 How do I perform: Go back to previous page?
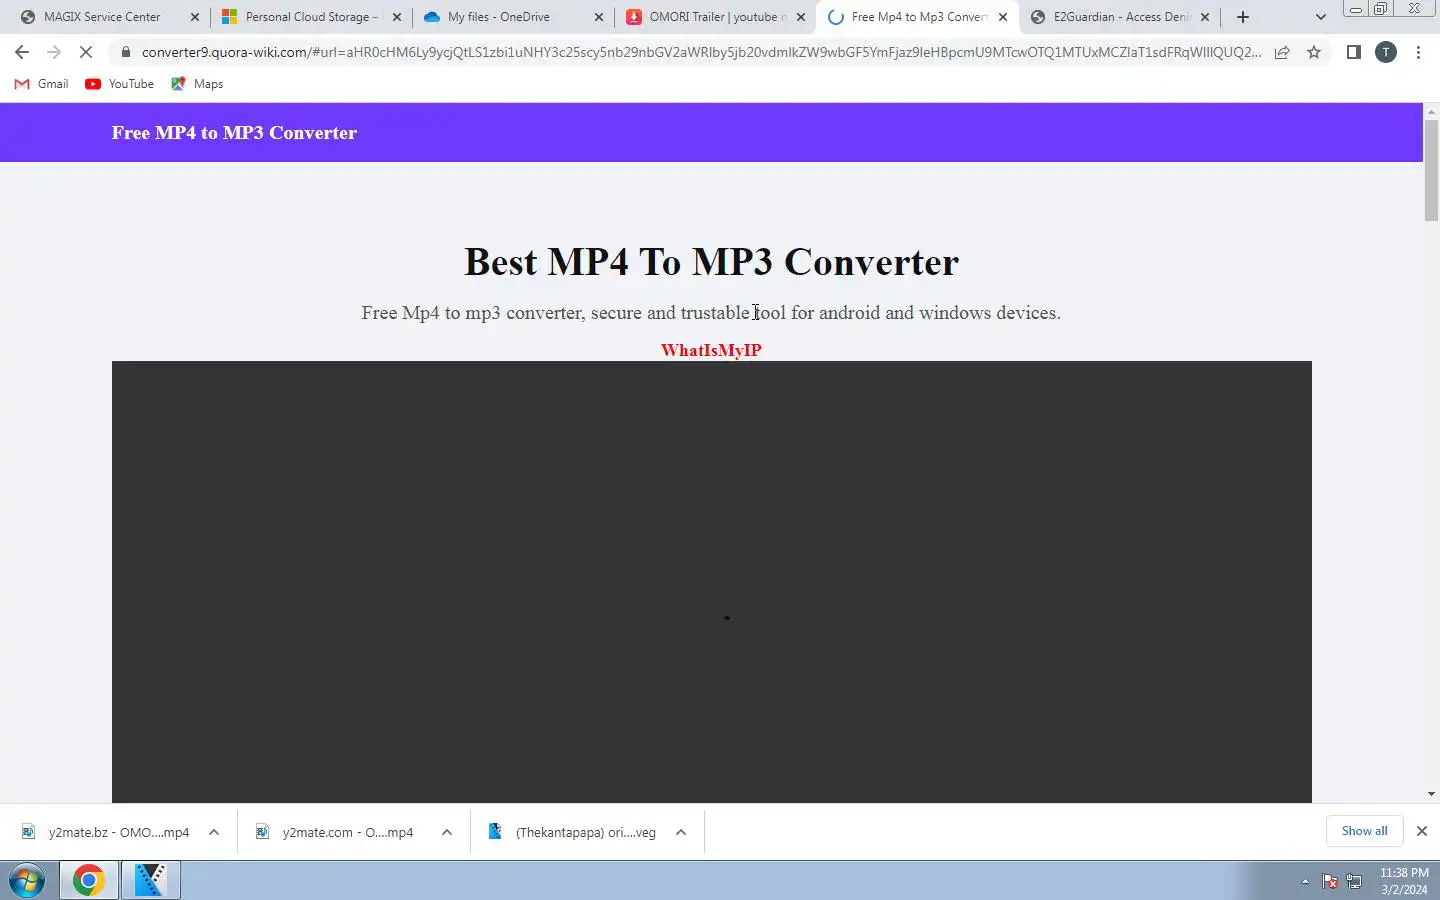[22, 52]
